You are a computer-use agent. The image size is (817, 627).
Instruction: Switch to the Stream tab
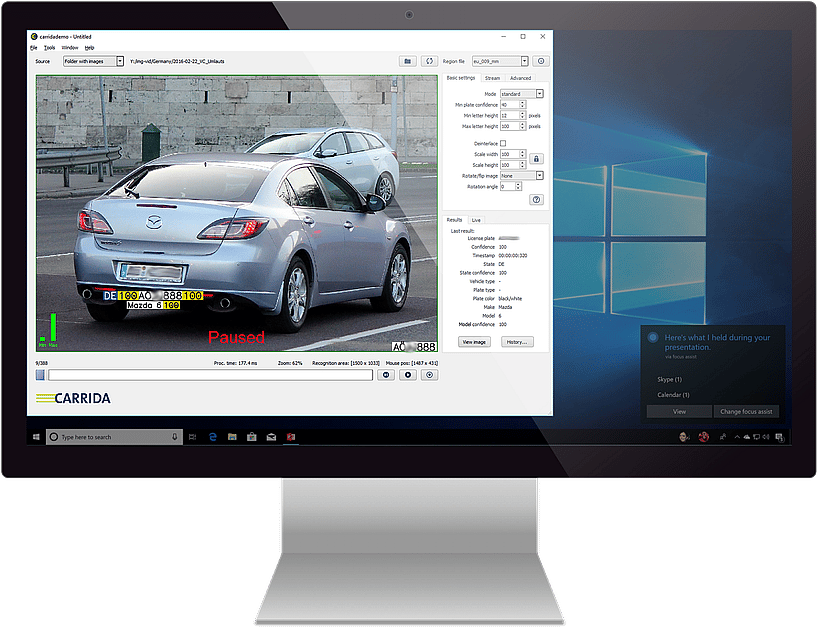click(492, 78)
